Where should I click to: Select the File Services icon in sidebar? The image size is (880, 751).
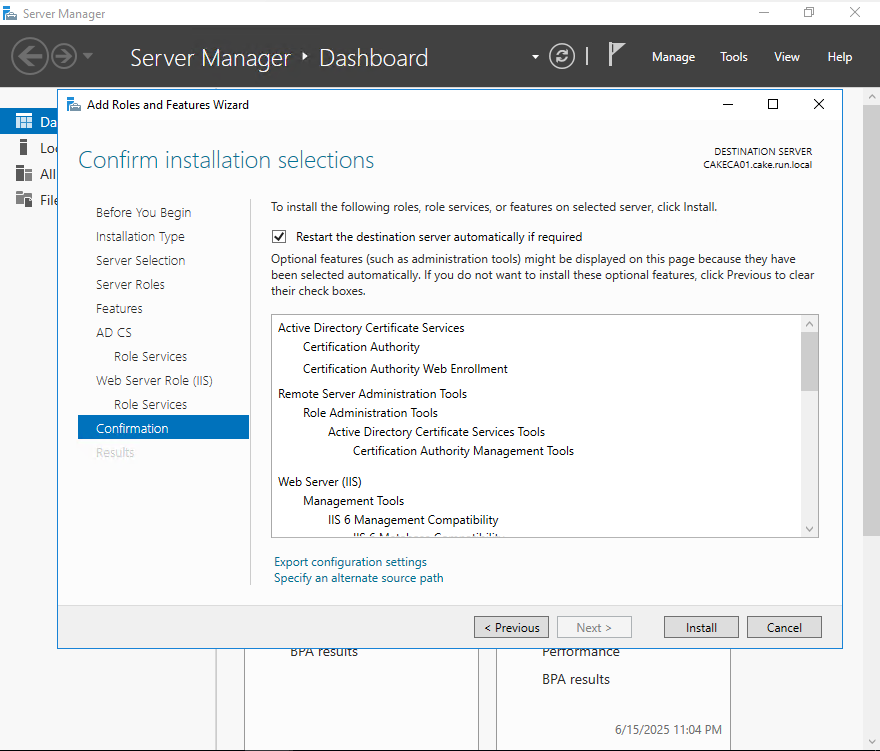tap(24, 199)
